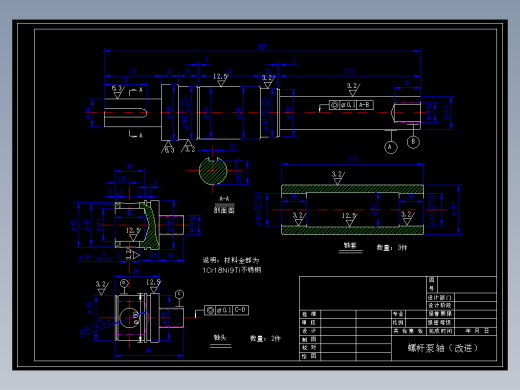The width and height of the screenshot is (520, 390).
Task: Select the 校对 row label
Action: pos(309,348)
